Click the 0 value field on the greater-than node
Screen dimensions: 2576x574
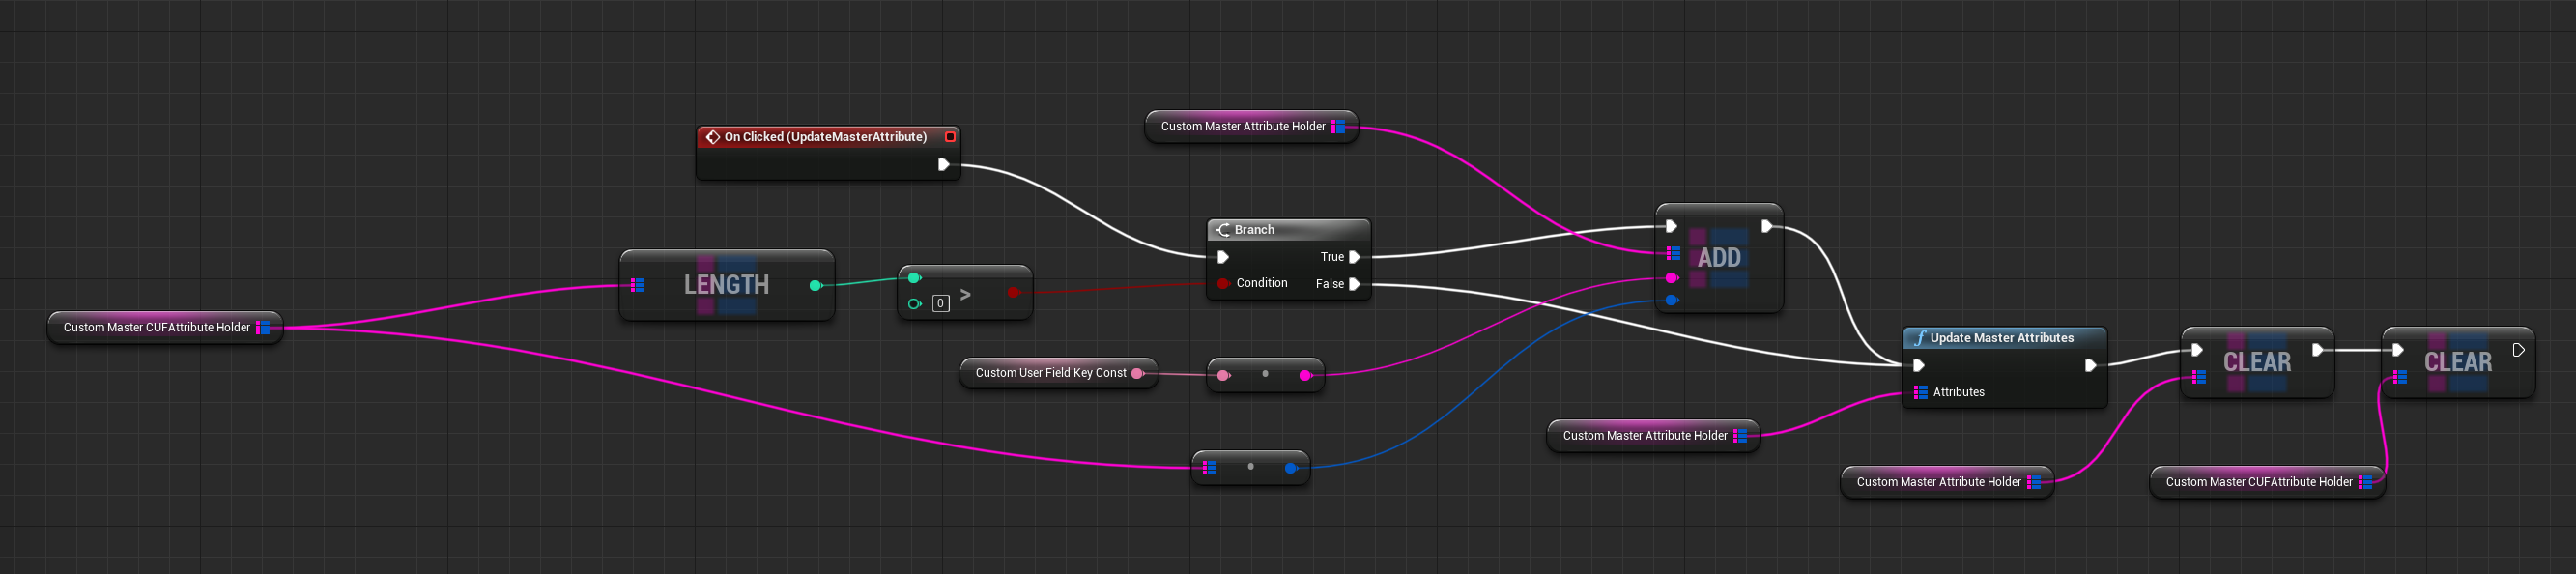tap(940, 304)
